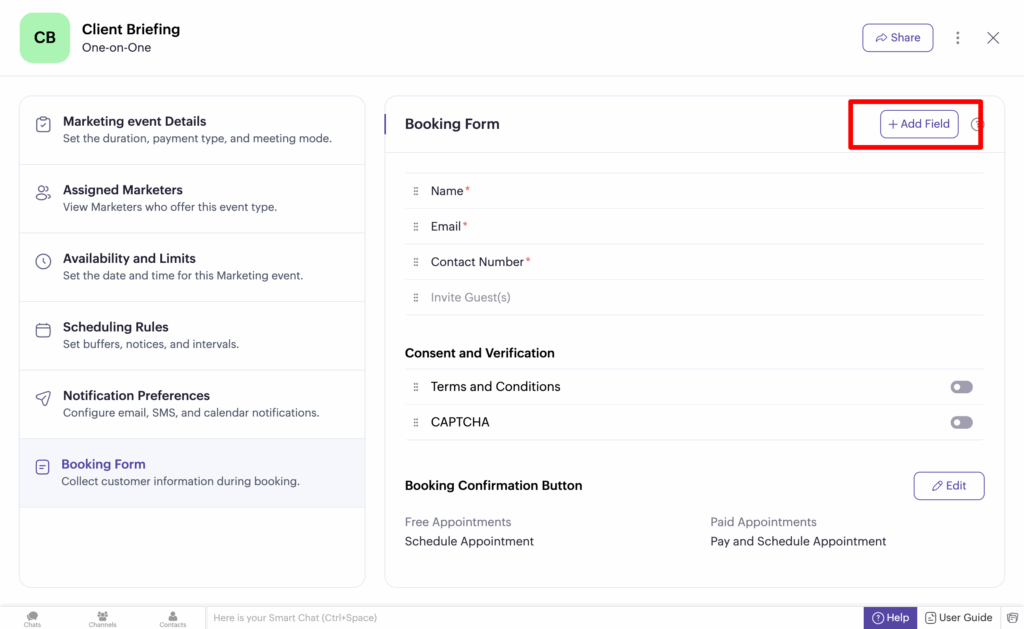Turn on the CAPTCHA toggle
The image size is (1024, 629).
[961, 423]
